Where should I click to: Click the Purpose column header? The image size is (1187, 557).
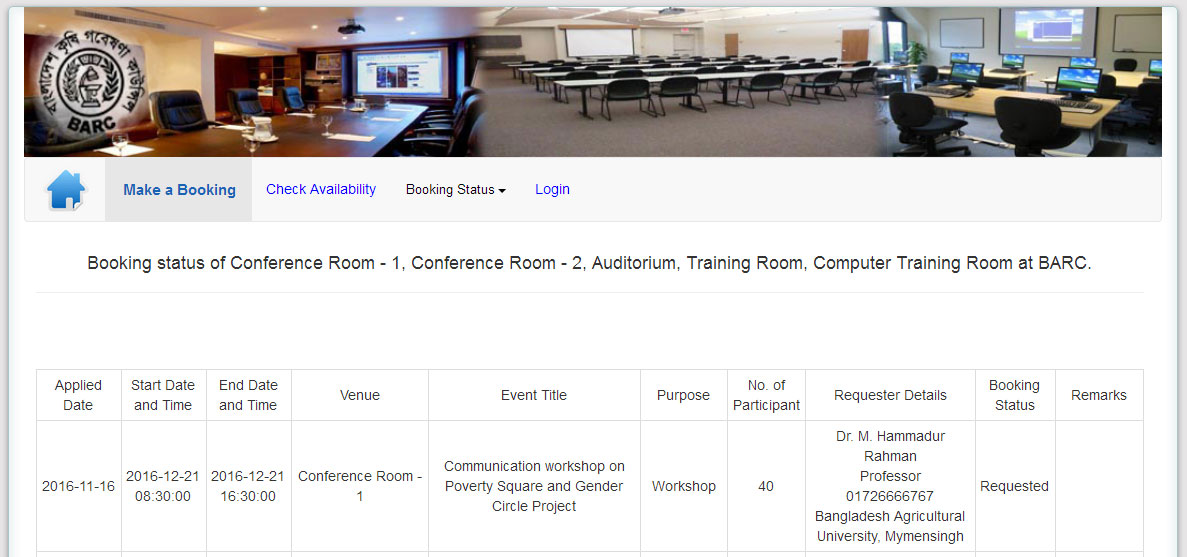pos(683,395)
